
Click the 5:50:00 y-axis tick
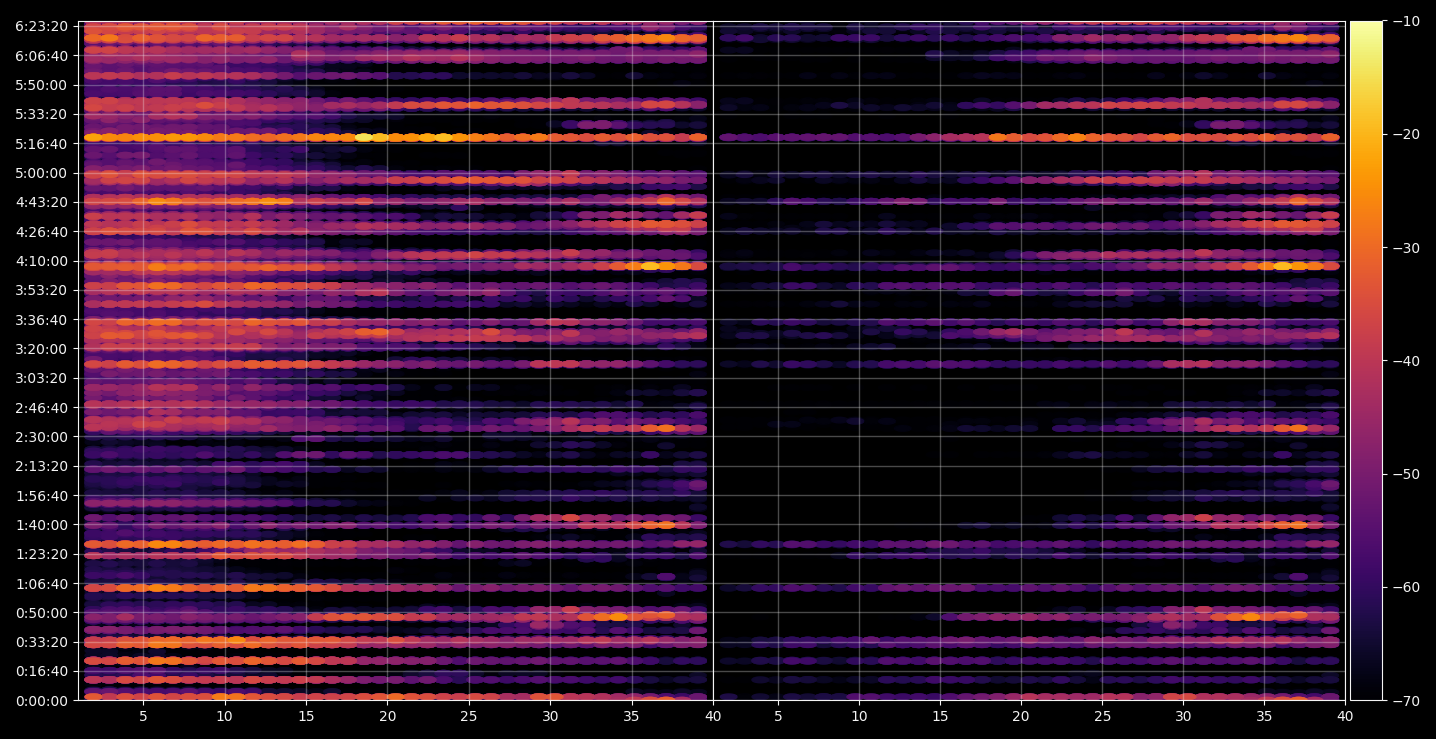click(41, 85)
